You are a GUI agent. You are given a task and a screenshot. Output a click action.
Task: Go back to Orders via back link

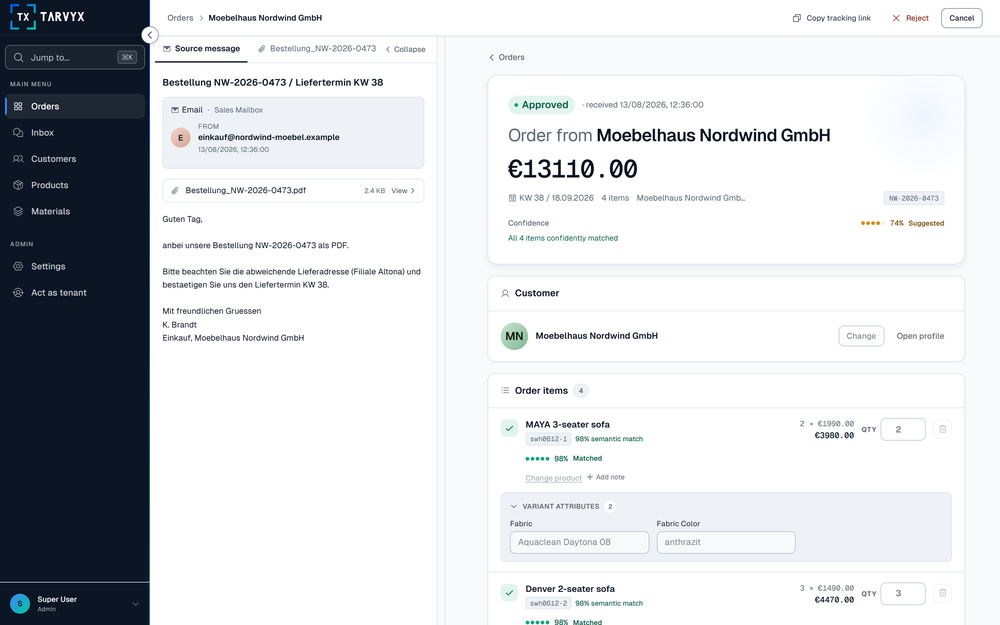[x=507, y=57]
